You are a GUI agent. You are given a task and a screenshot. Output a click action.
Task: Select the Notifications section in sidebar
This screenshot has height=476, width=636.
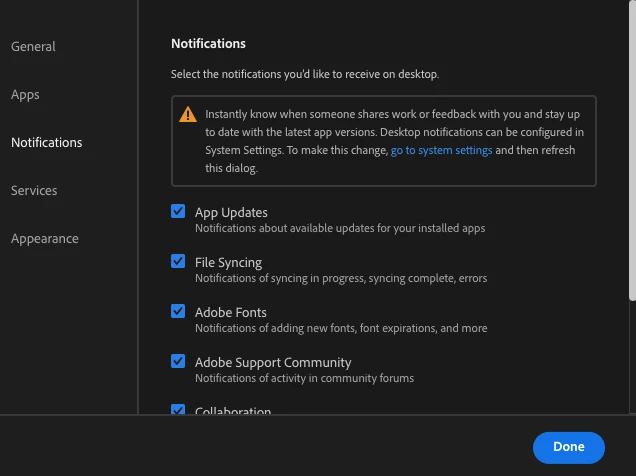pyautogui.click(x=47, y=143)
